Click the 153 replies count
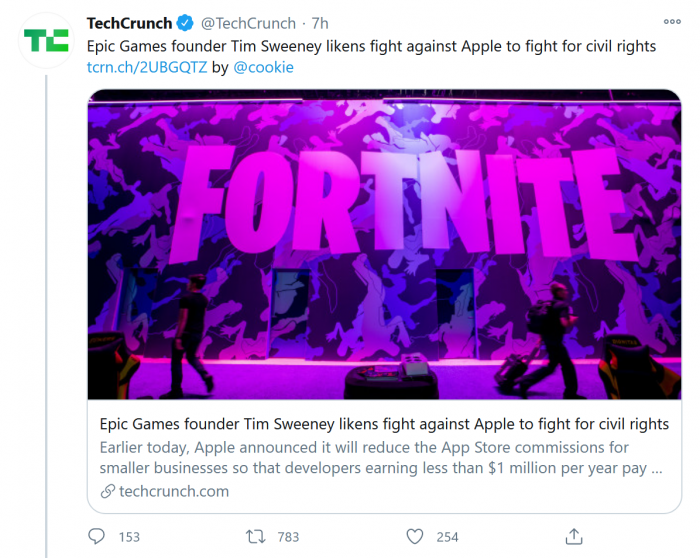Image resolution: width=700 pixels, height=558 pixels. click(129, 537)
